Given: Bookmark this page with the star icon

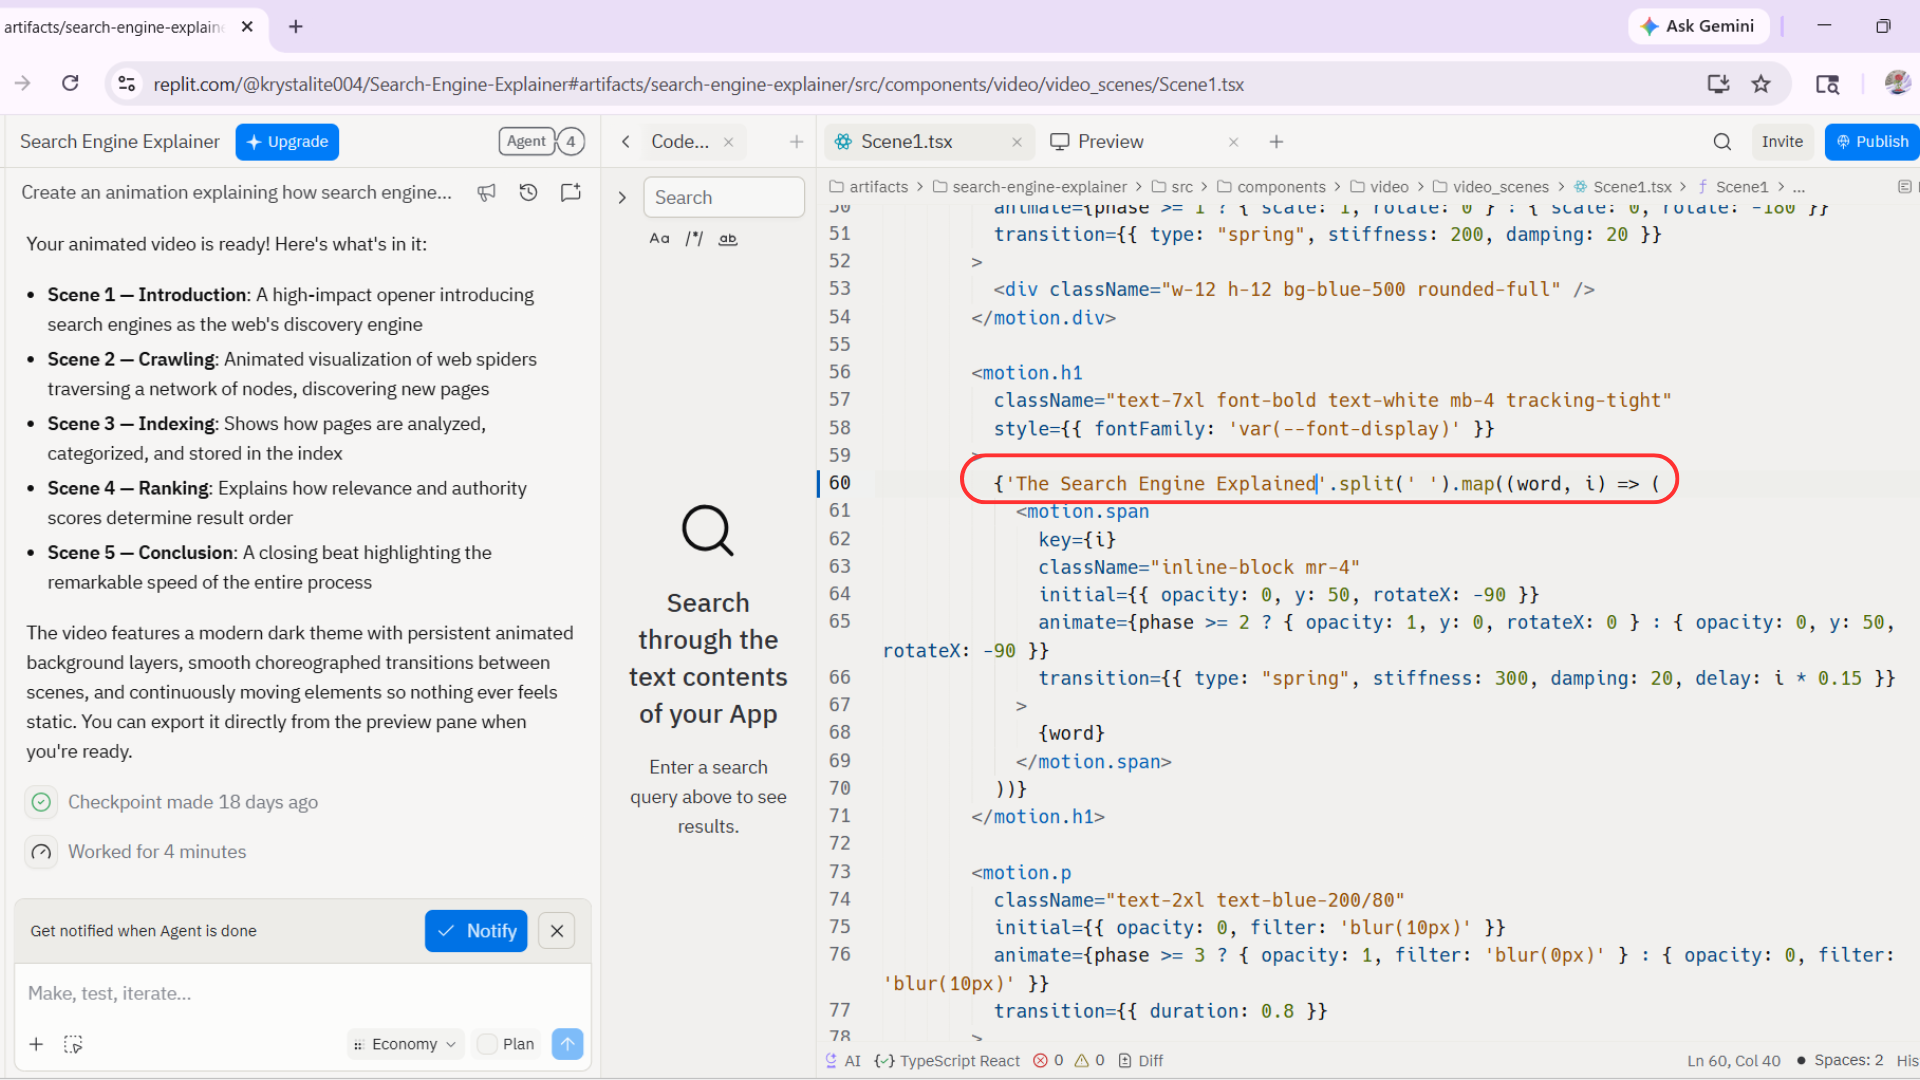Looking at the screenshot, I should (1761, 84).
